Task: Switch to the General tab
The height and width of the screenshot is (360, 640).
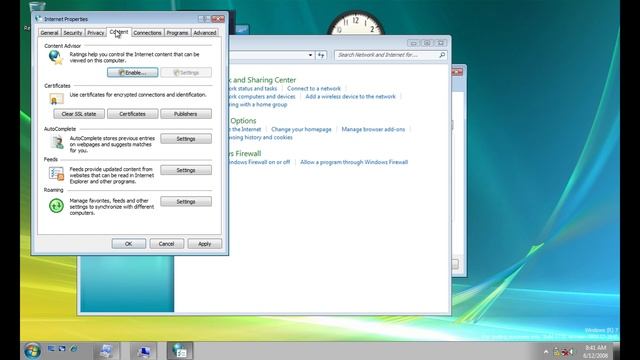Action: point(49,33)
